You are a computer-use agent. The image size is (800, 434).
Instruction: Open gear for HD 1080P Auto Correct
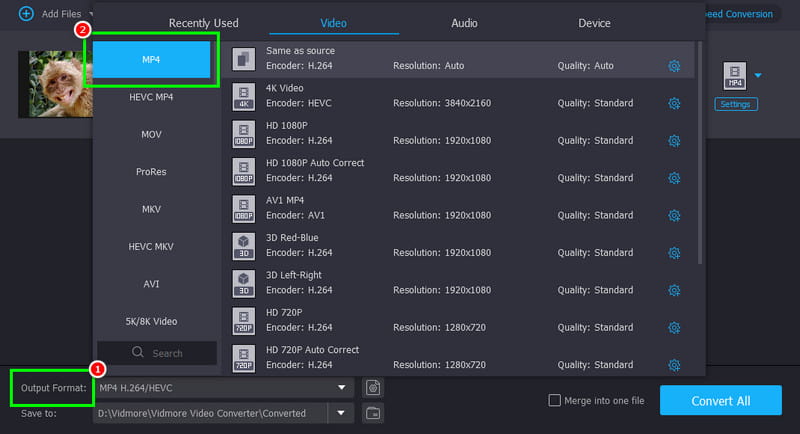674,178
